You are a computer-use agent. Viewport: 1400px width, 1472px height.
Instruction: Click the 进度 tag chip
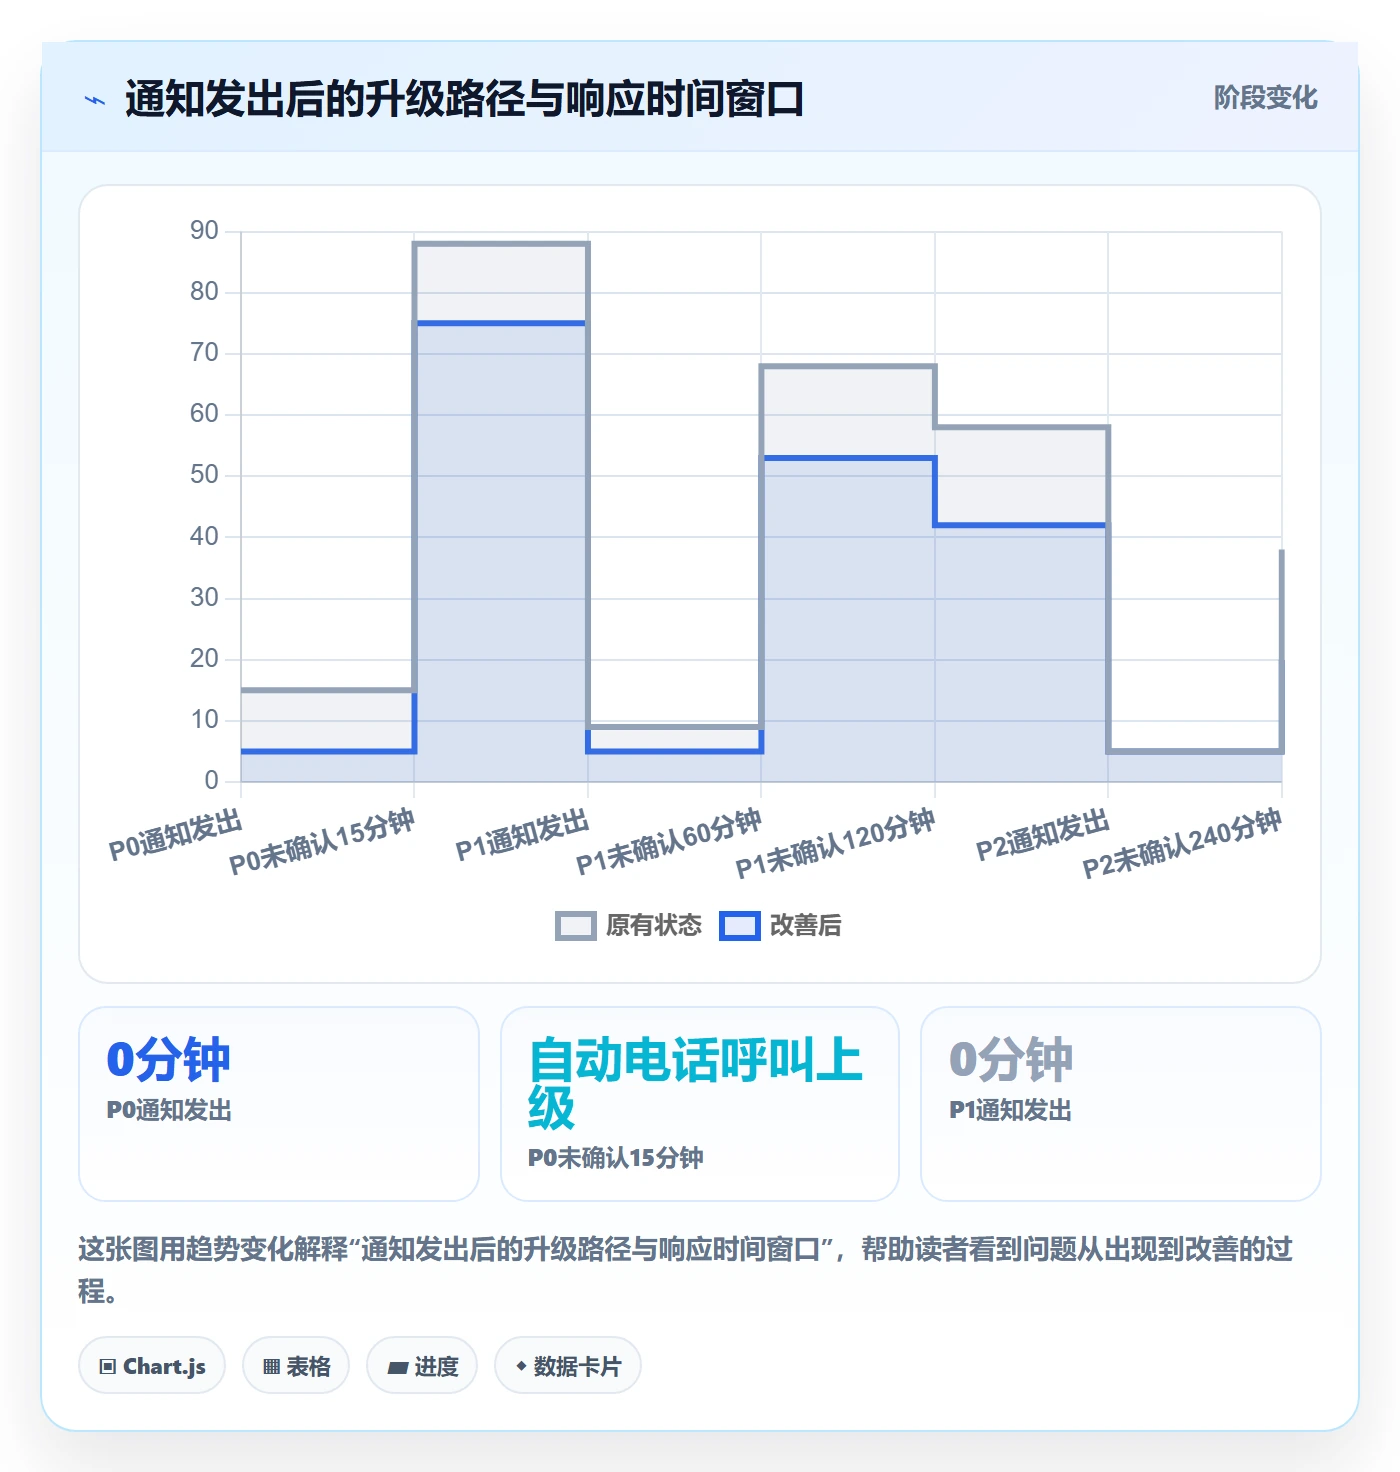(x=422, y=1365)
